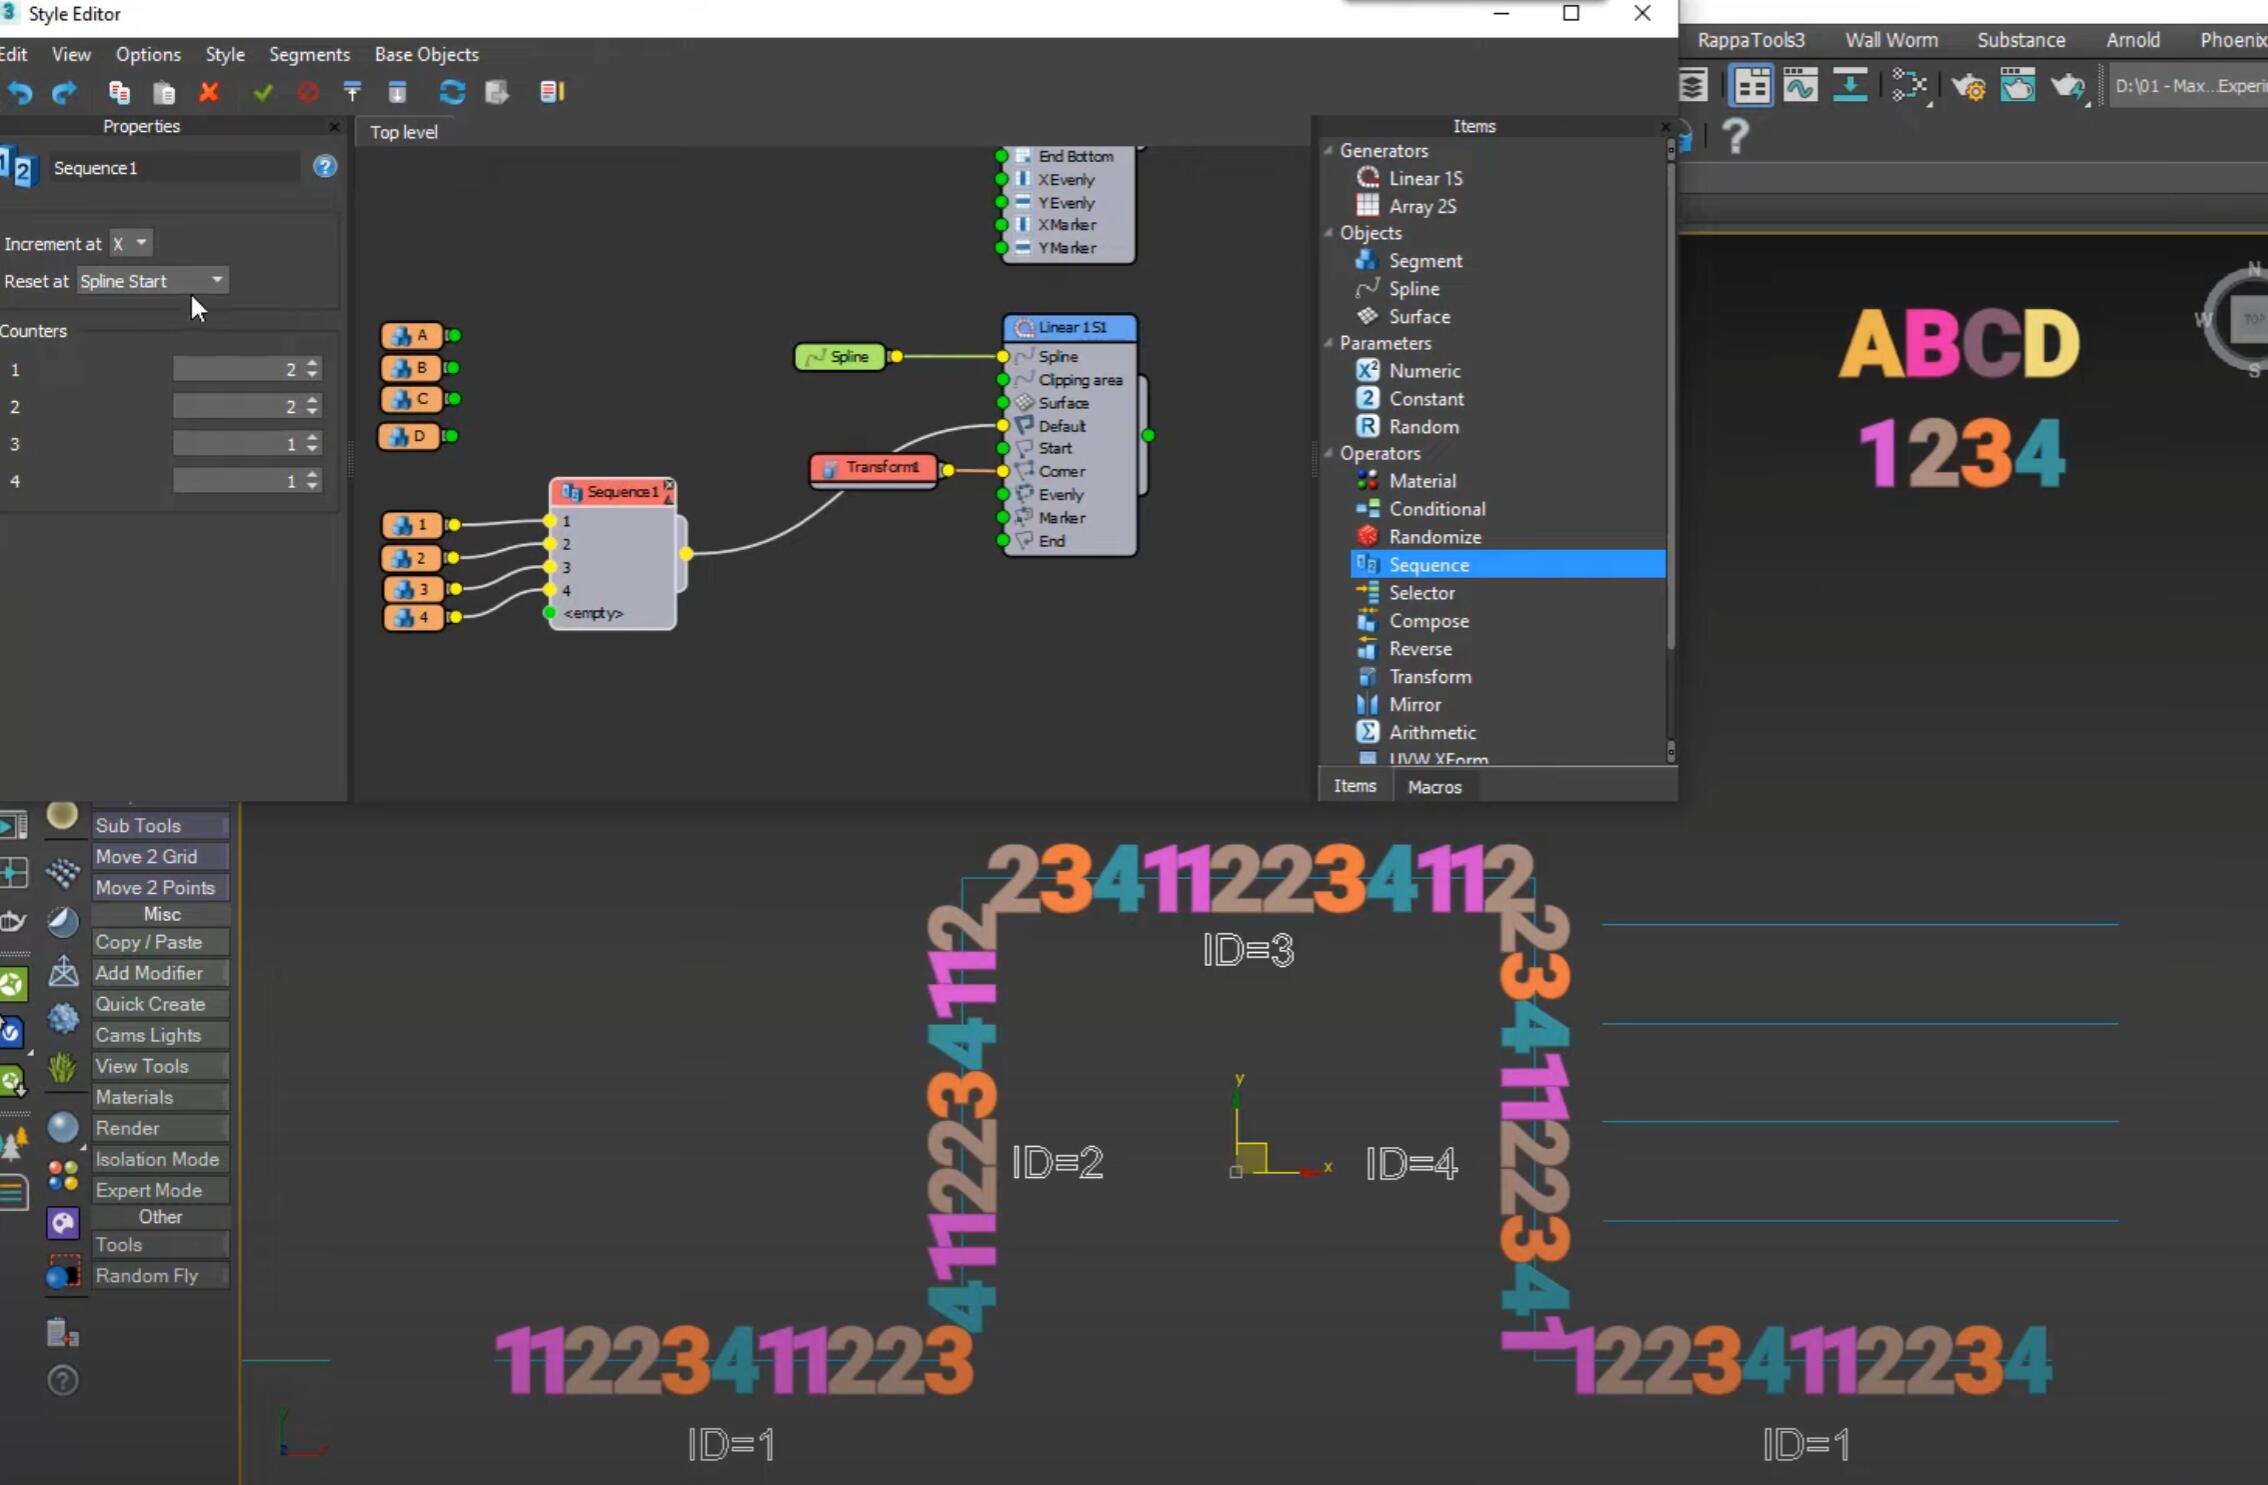Click the Random Fly button
Image resolution: width=2268 pixels, height=1485 pixels.
160,1275
